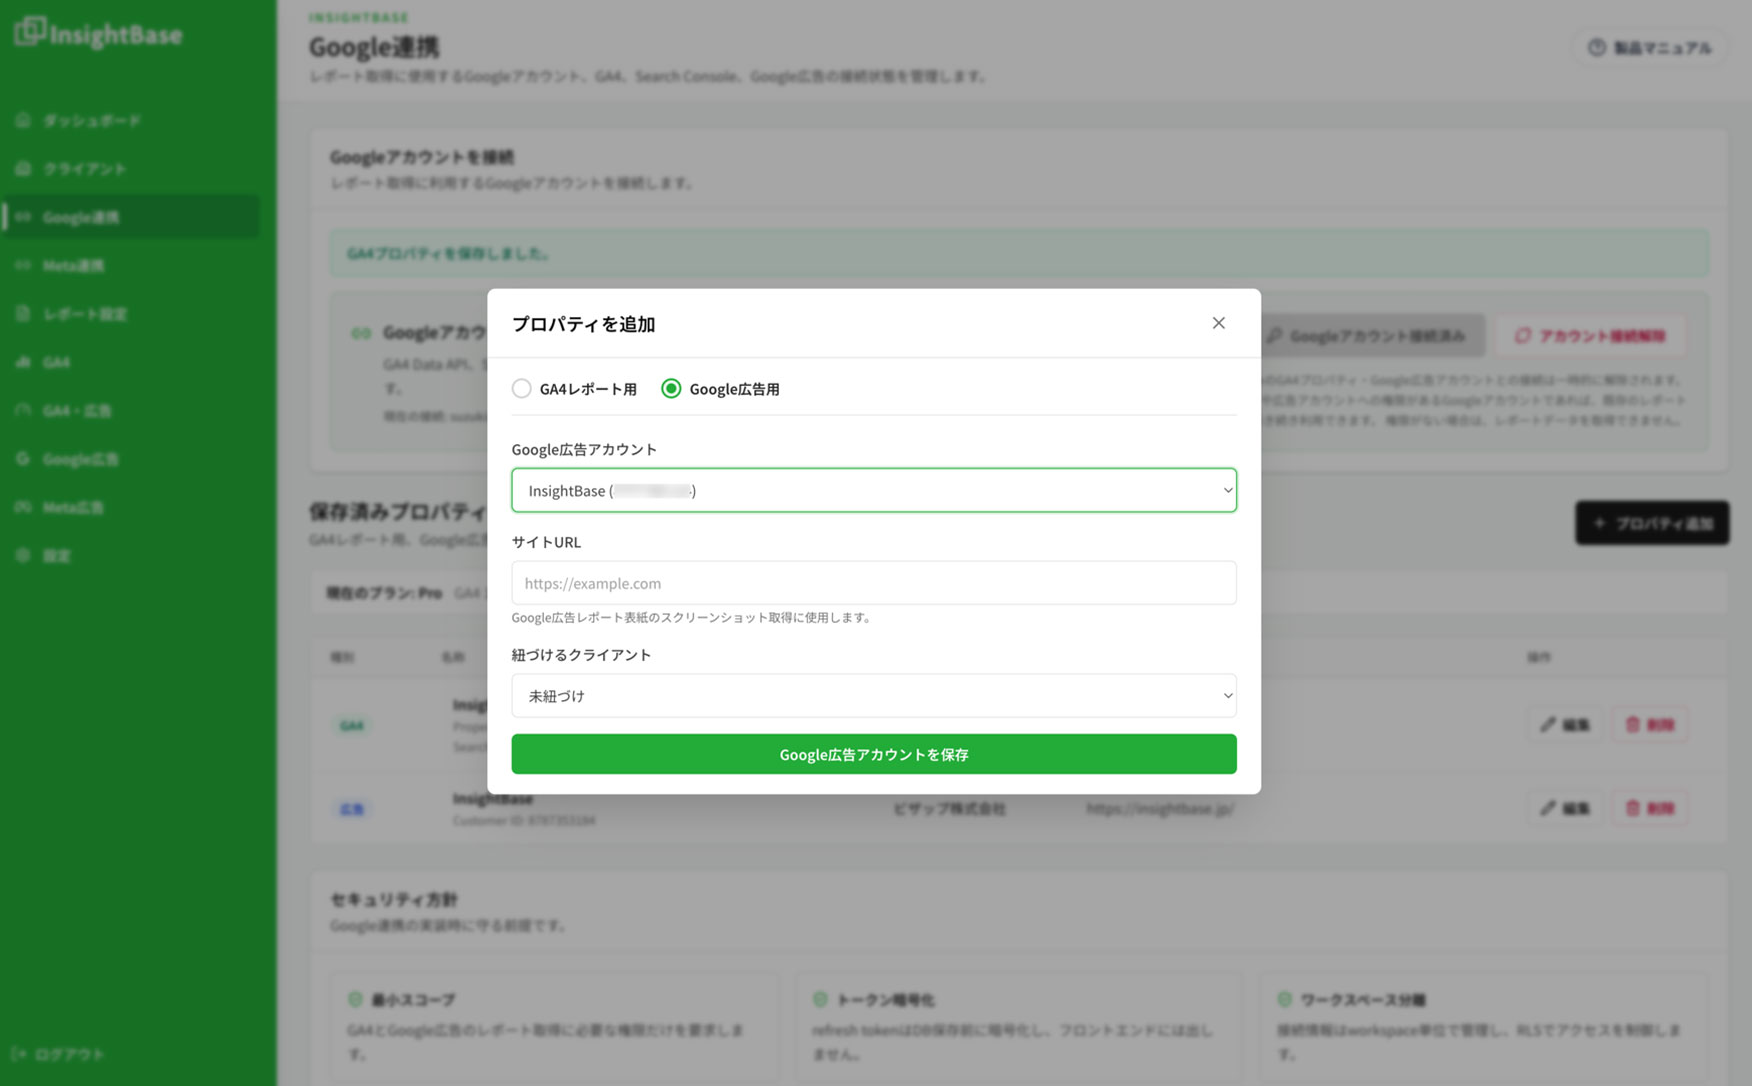Click Googleアカウント接続済み button
The width and height of the screenshot is (1752, 1086).
click(x=1372, y=336)
